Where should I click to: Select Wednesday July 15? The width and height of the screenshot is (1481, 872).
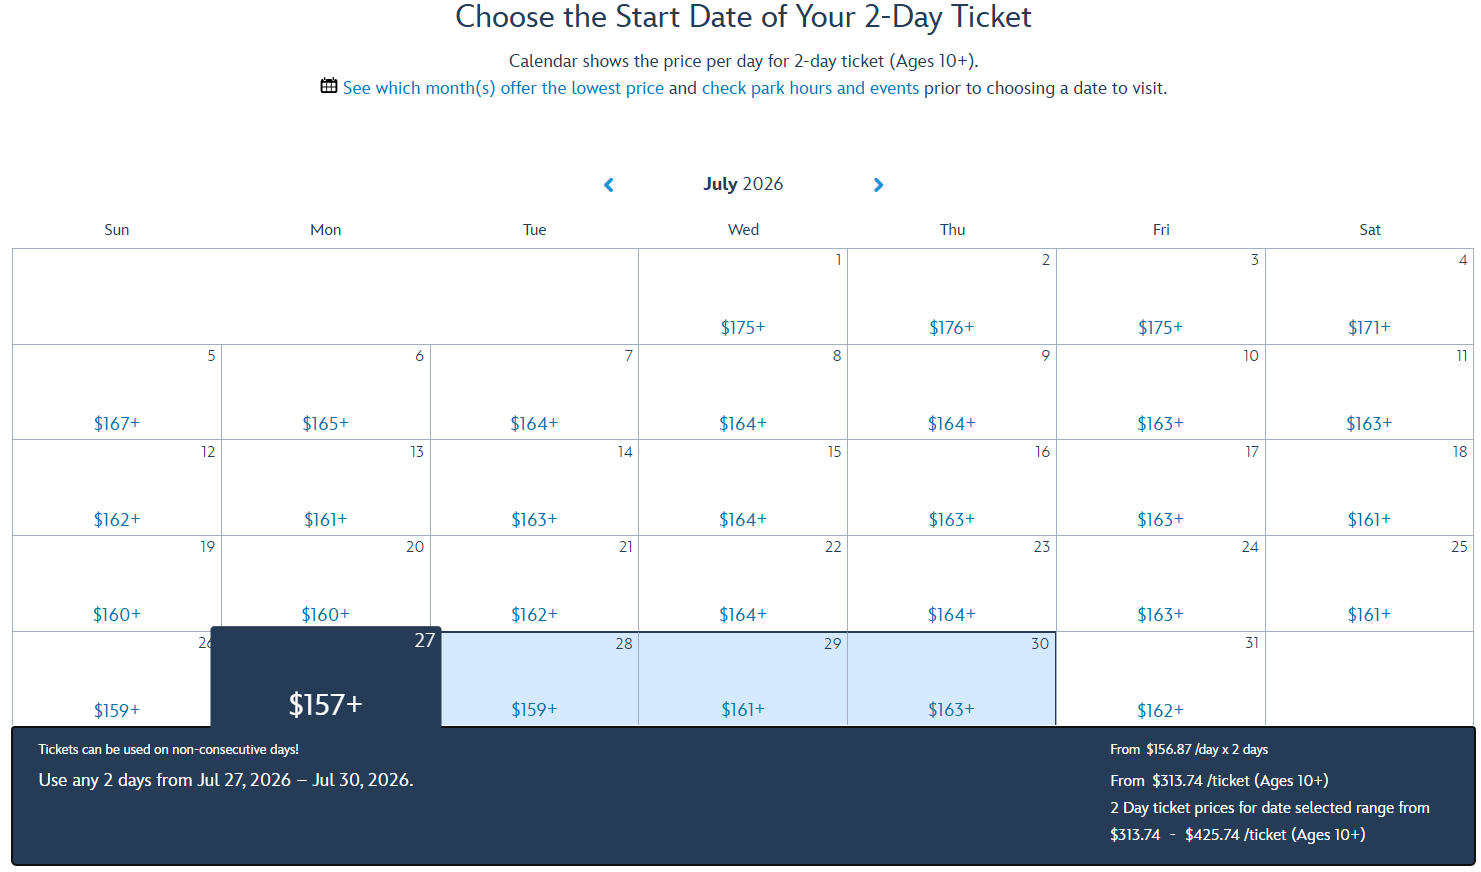coord(743,488)
